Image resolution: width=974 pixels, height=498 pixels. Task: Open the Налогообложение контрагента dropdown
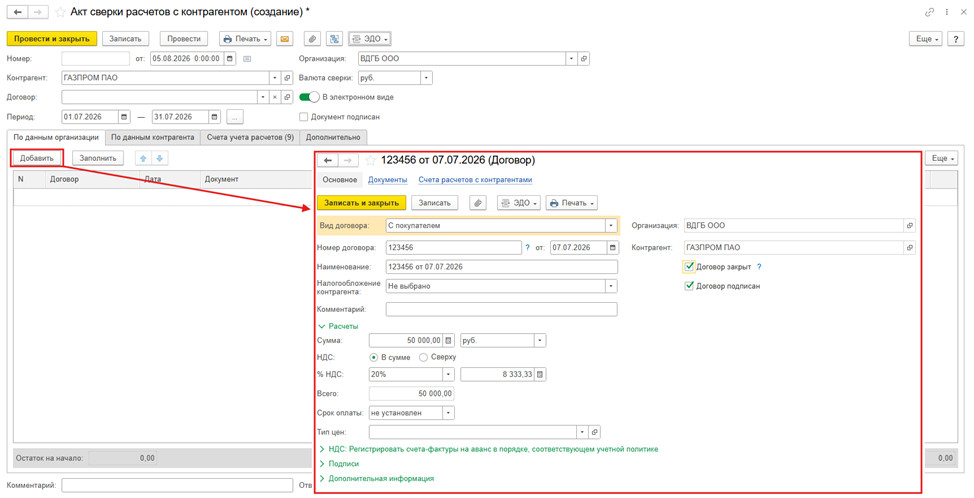click(x=611, y=286)
